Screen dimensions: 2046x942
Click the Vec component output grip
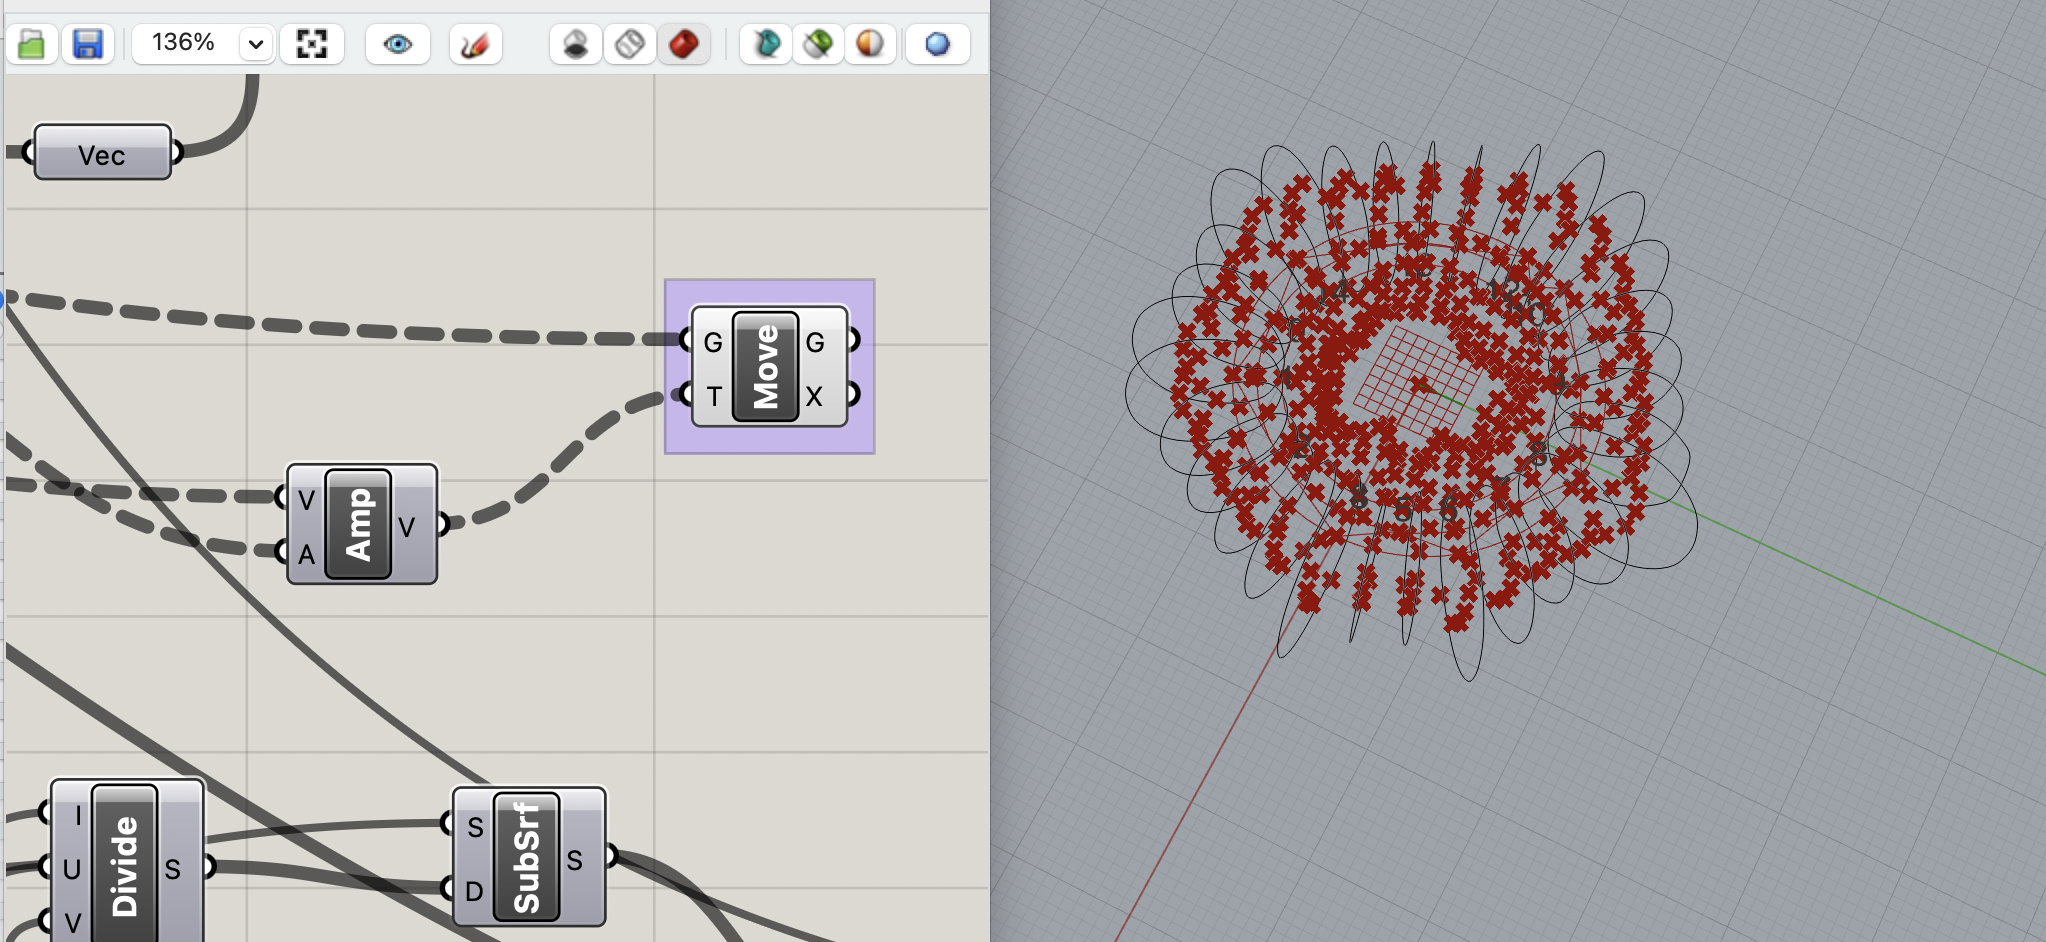point(177,152)
